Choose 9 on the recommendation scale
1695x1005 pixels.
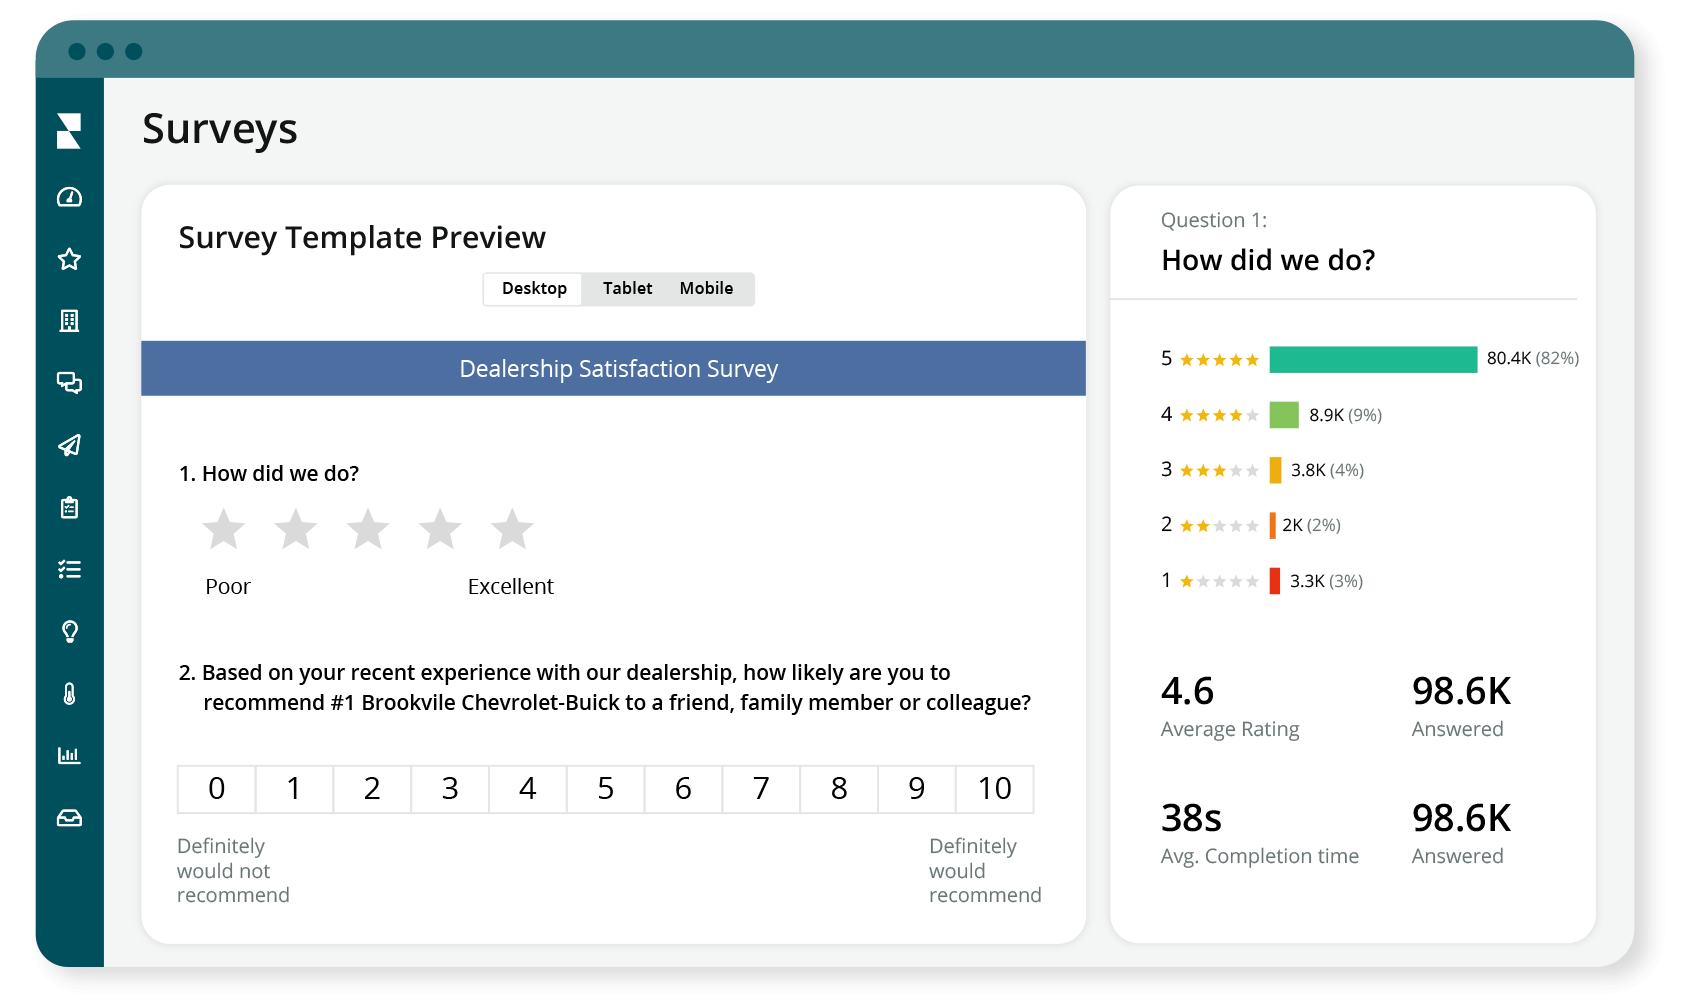pyautogui.click(x=917, y=789)
